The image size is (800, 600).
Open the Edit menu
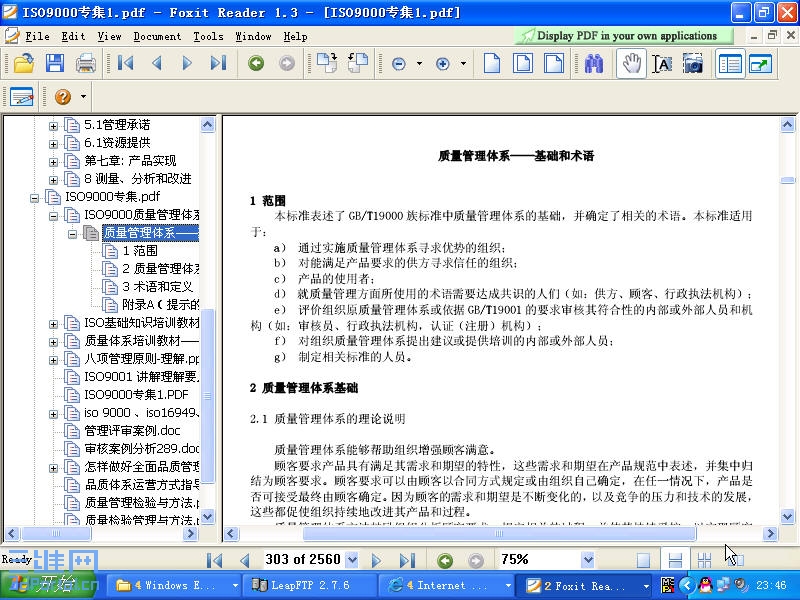73,36
